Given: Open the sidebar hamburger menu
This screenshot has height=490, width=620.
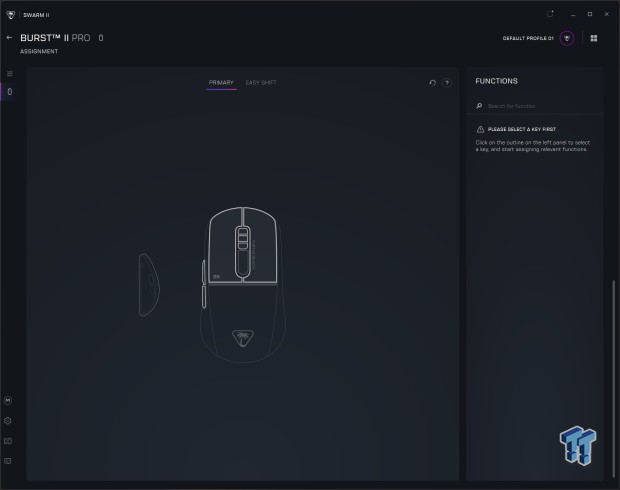Looking at the screenshot, I should [x=10, y=73].
